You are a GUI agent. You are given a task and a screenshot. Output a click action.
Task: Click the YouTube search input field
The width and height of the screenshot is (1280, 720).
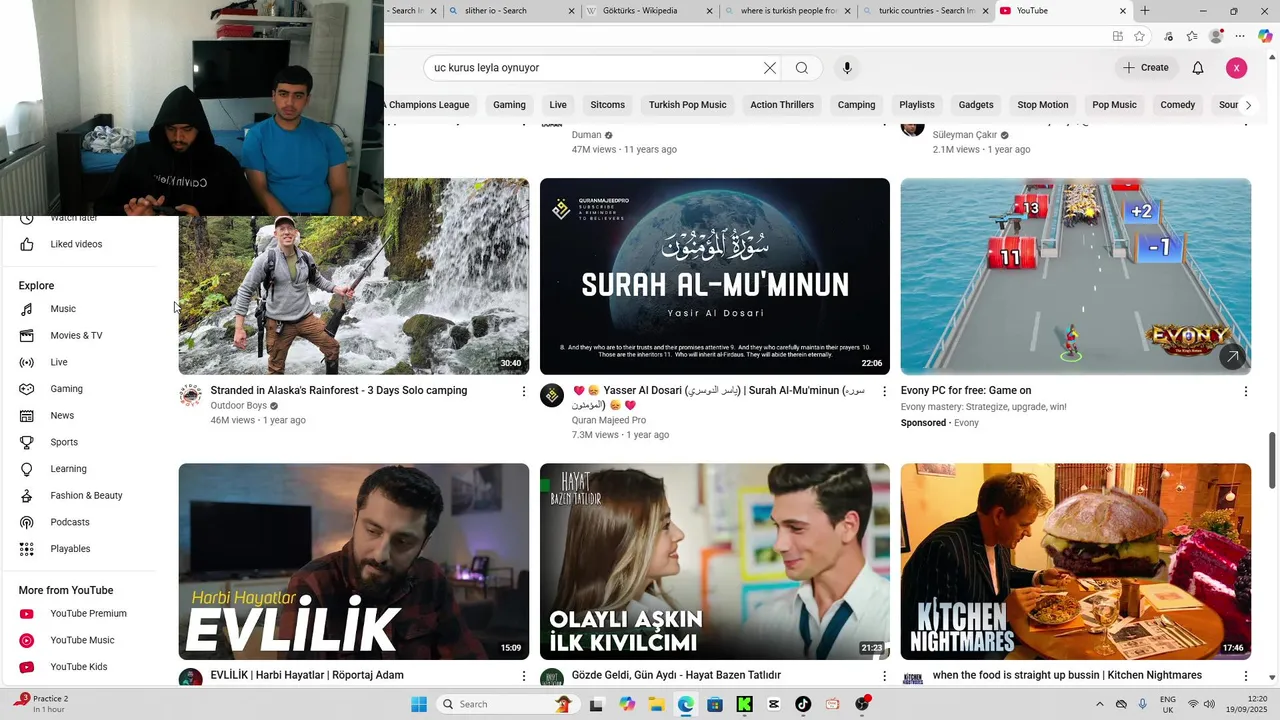590,68
